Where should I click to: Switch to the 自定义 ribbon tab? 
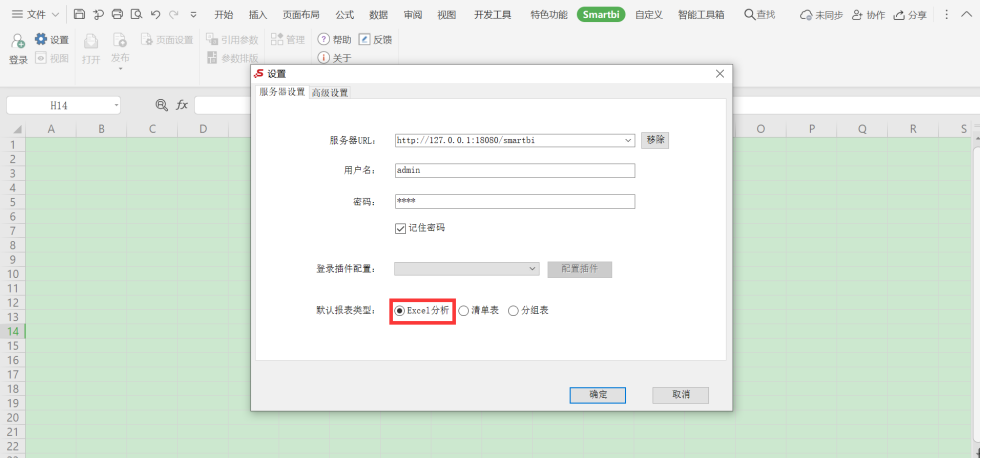click(649, 14)
